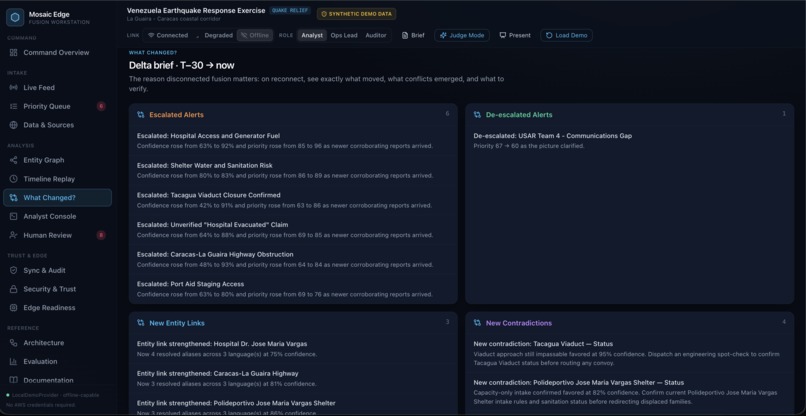The height and width of the screenshot is (416, 806).
Task: Select the Analyst role
Action: tap(312, 35)
